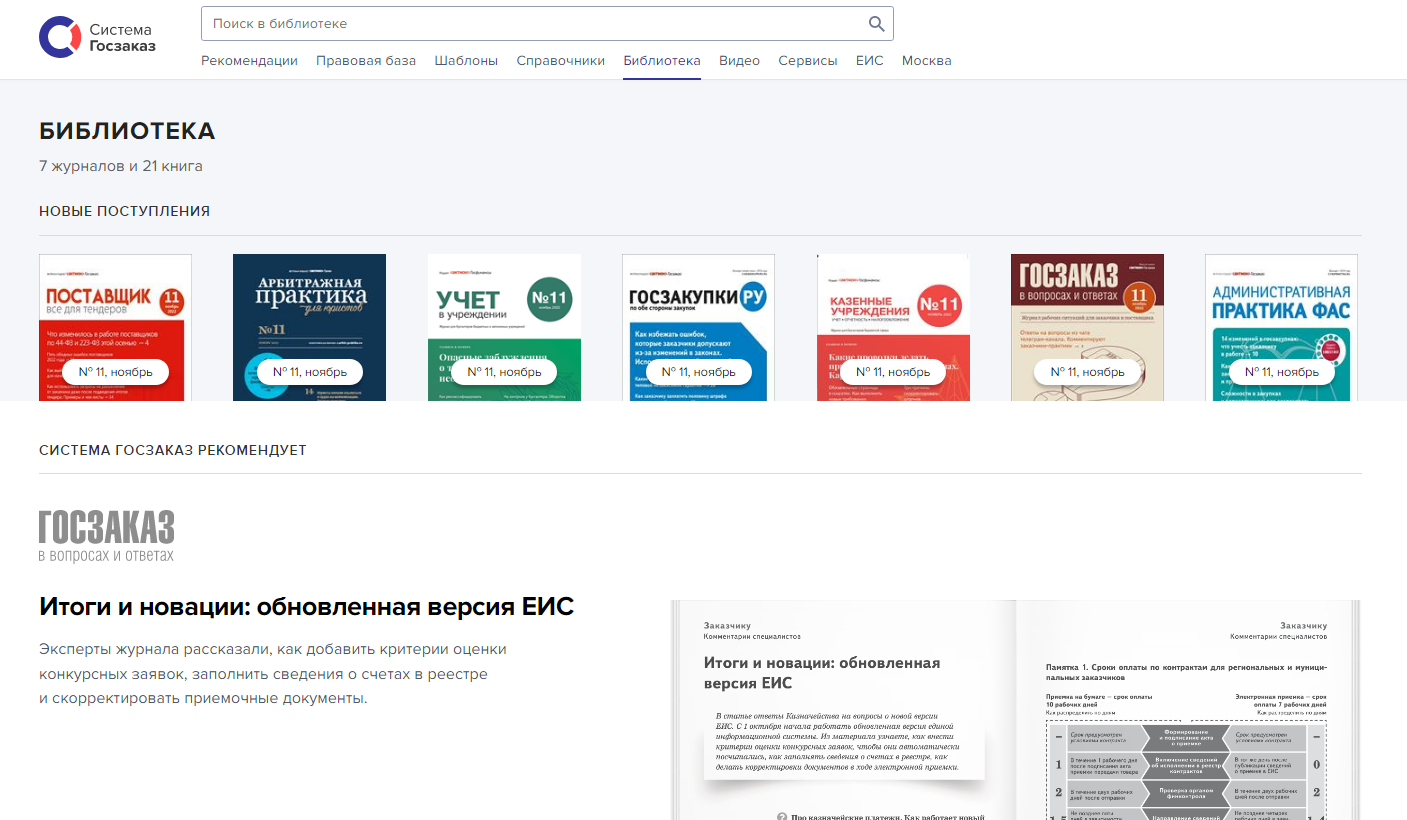Screen dimensions: 1407x820
Task: Click № 11 badge on Поставщик cover
Action: 115,372
